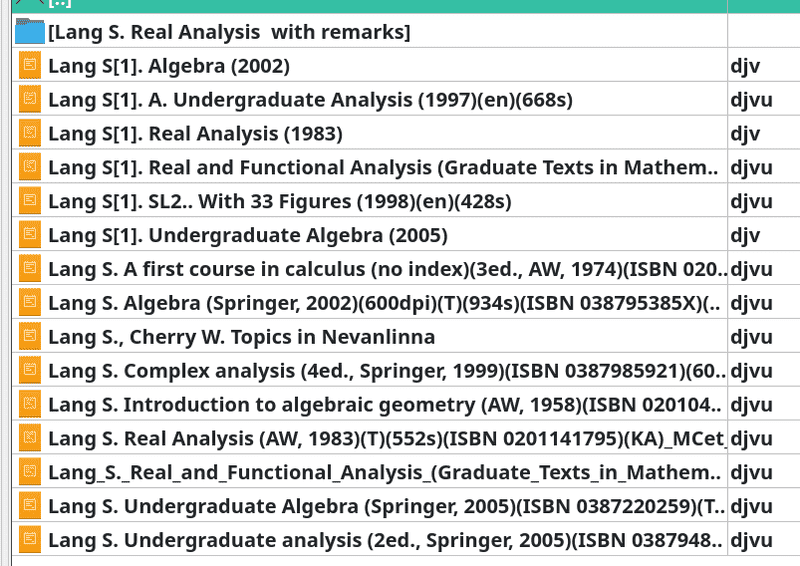Screen dimensions: 800x566
Task: Click the icon of Lang S., Cherry W. Topics in Nevanlinna
Action: click(30, 336)
